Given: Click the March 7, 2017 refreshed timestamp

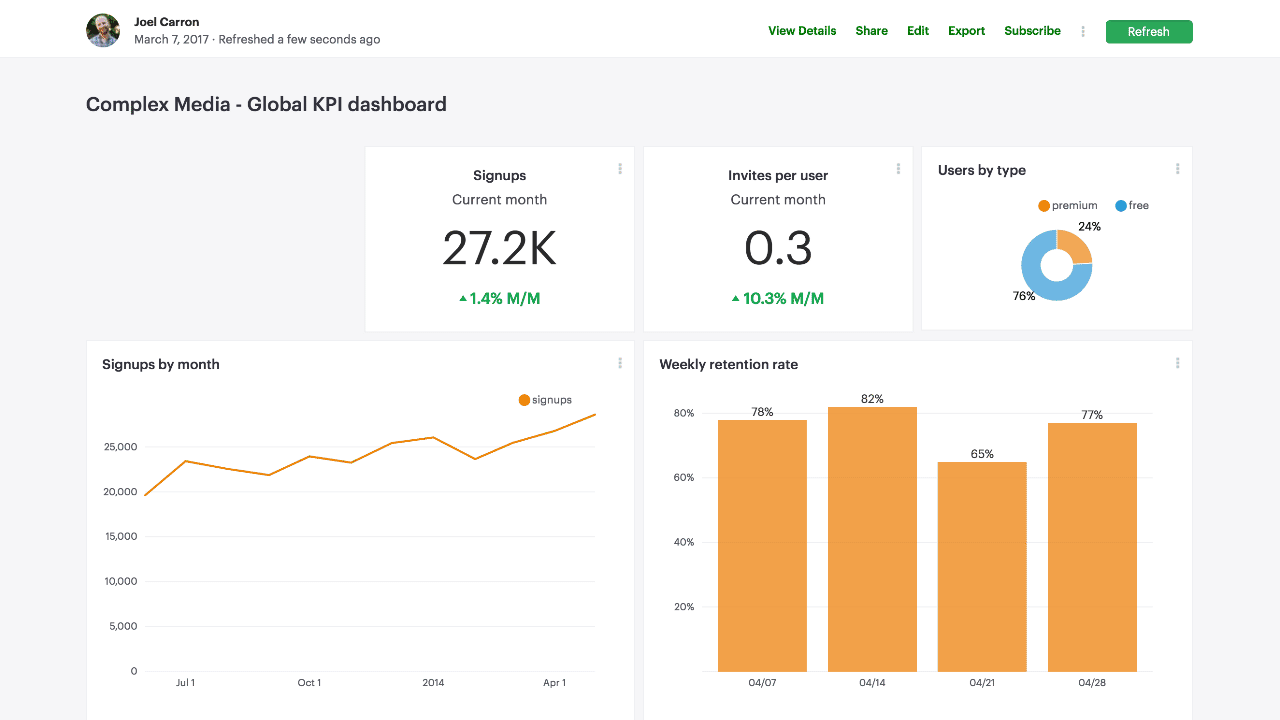Looking at the screenshot, I should (257, 40).
